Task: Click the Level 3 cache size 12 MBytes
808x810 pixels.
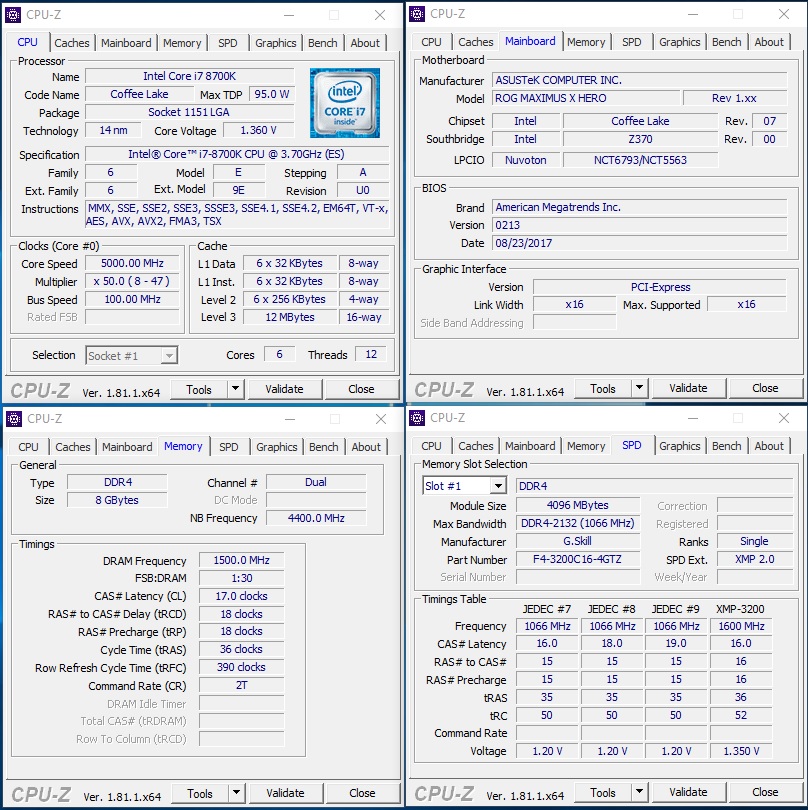Action: [290, 317]
